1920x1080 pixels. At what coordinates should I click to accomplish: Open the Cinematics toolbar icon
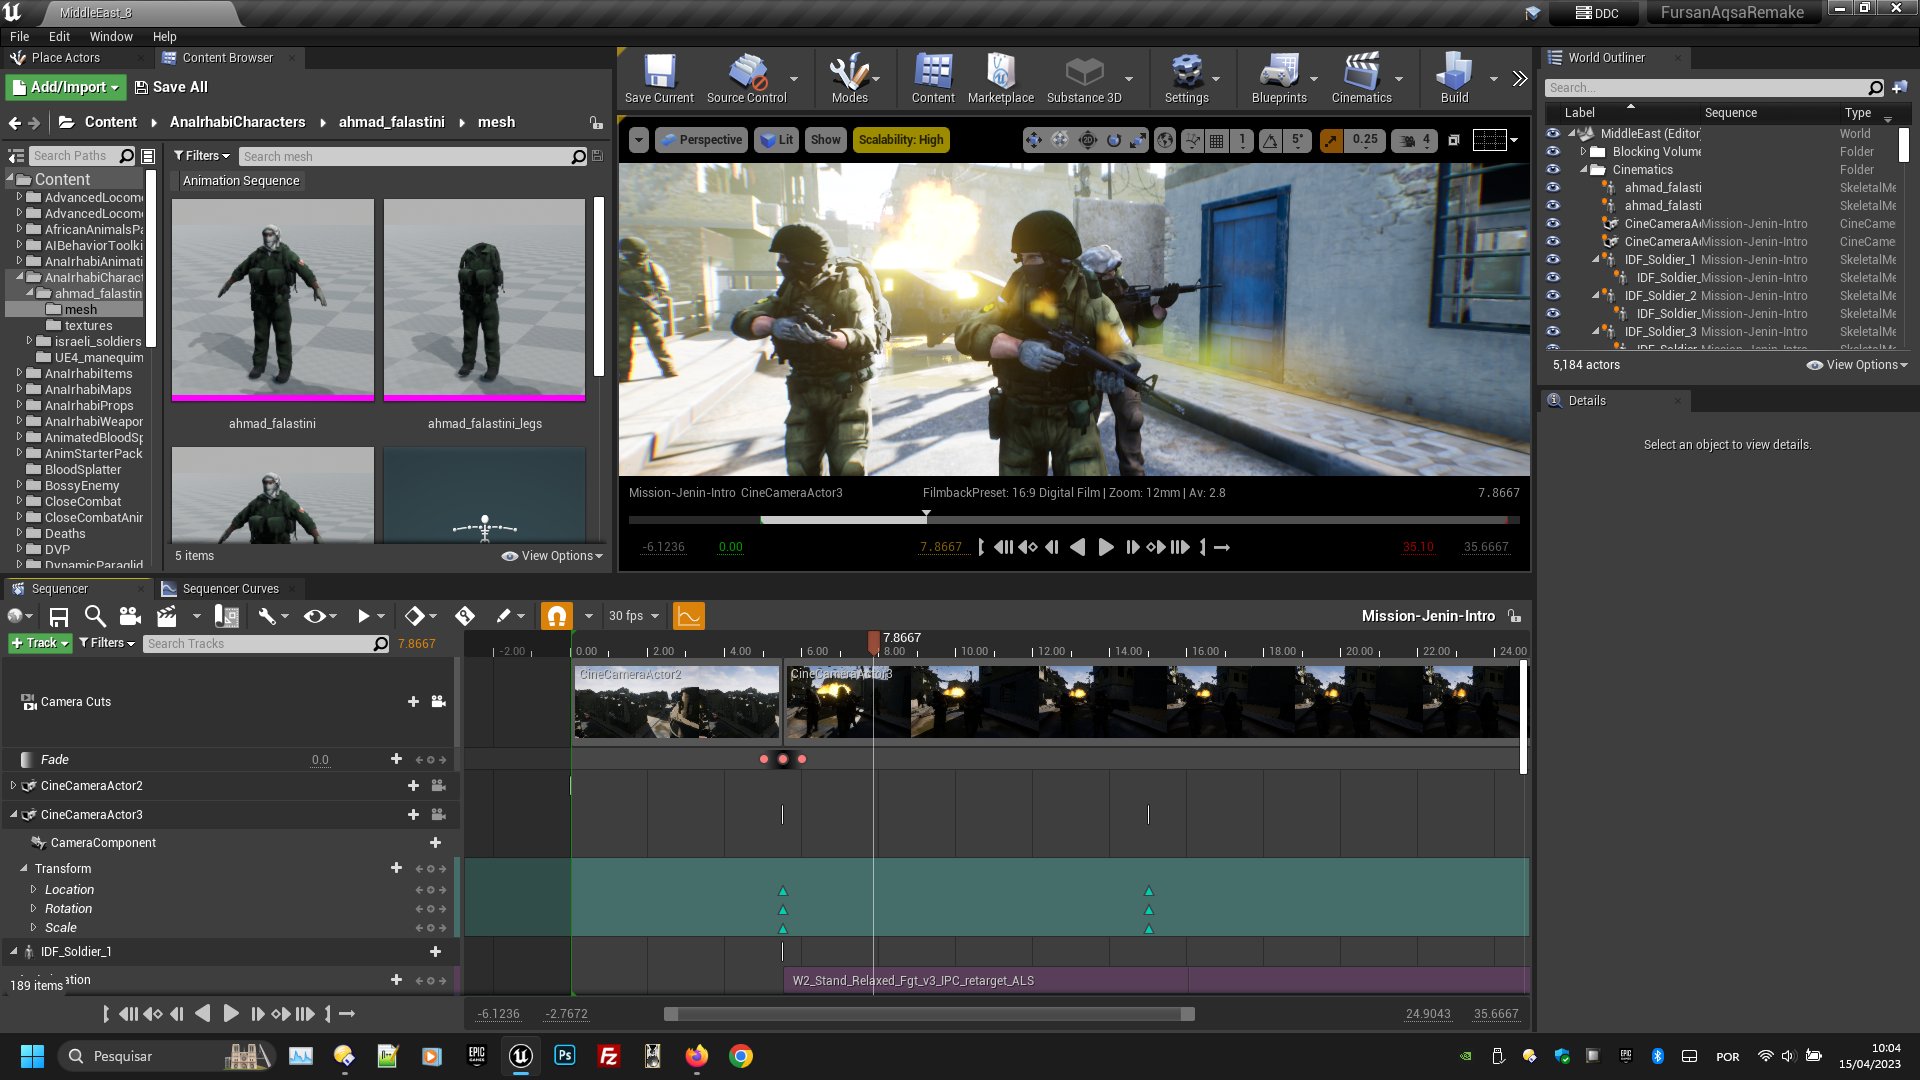tap(1361, 79)
